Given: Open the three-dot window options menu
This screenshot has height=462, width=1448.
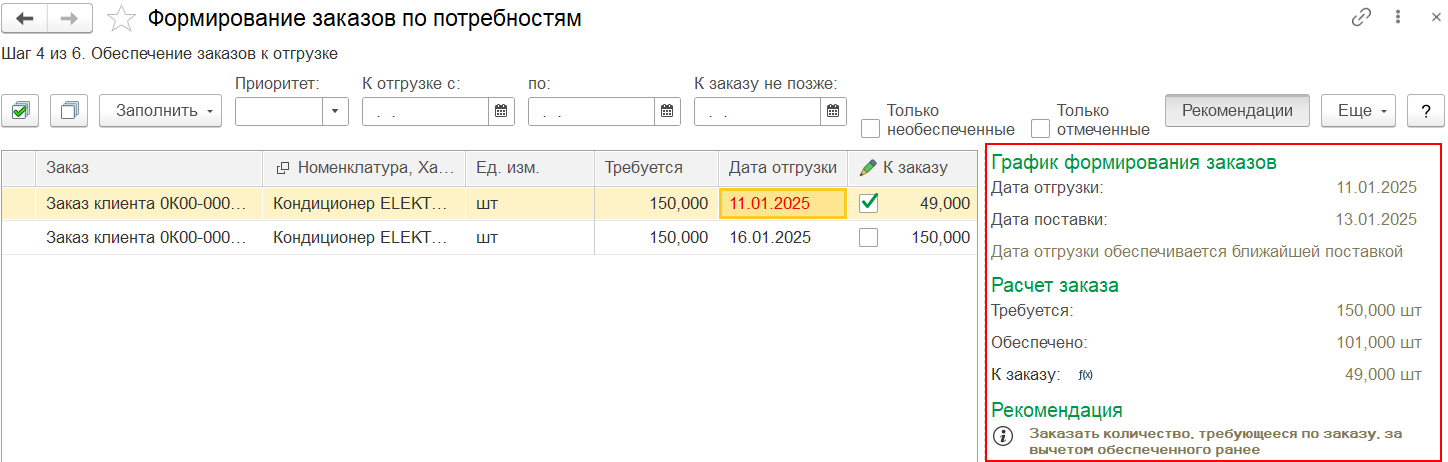Looking at the screenshot, I should point(1395,18).
